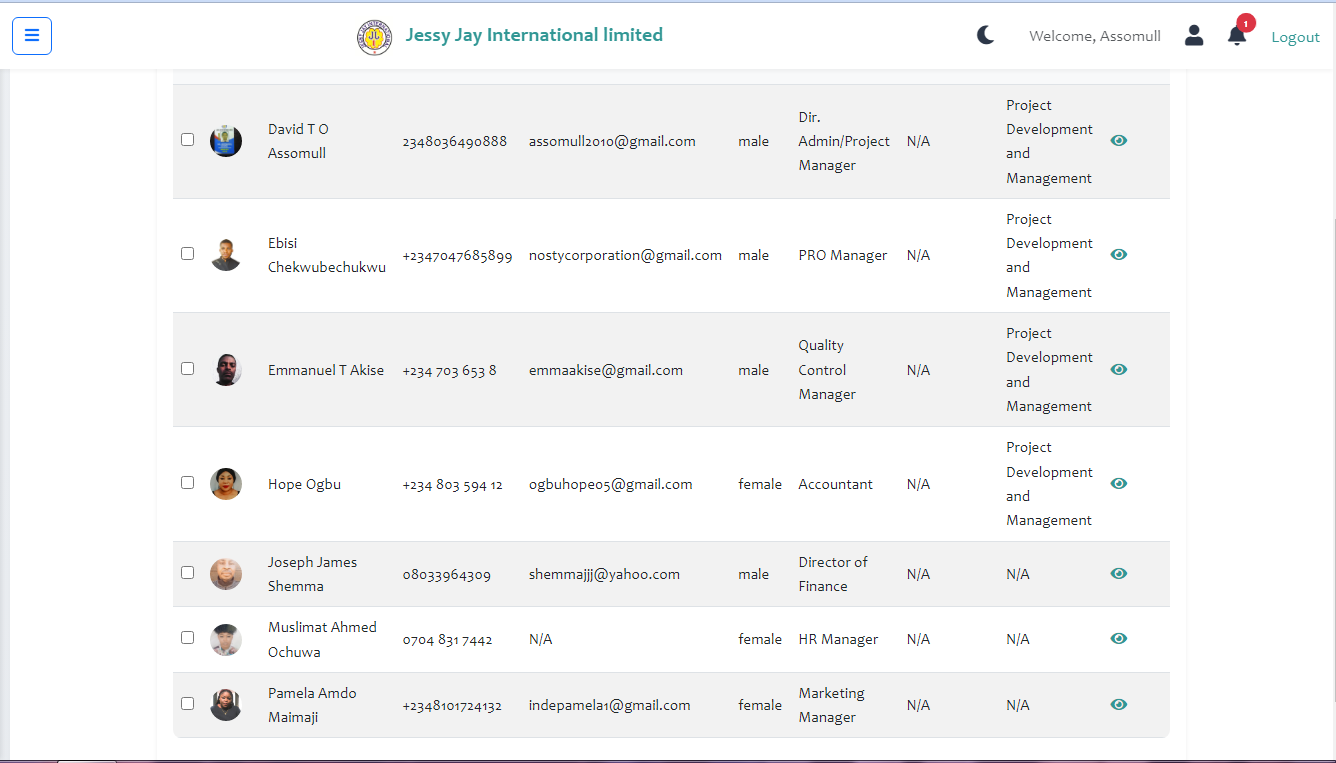Open the hamburger sidebar menu
Image resolution: width=1336 pixels, height=763 pixels.
click(32, 36)
